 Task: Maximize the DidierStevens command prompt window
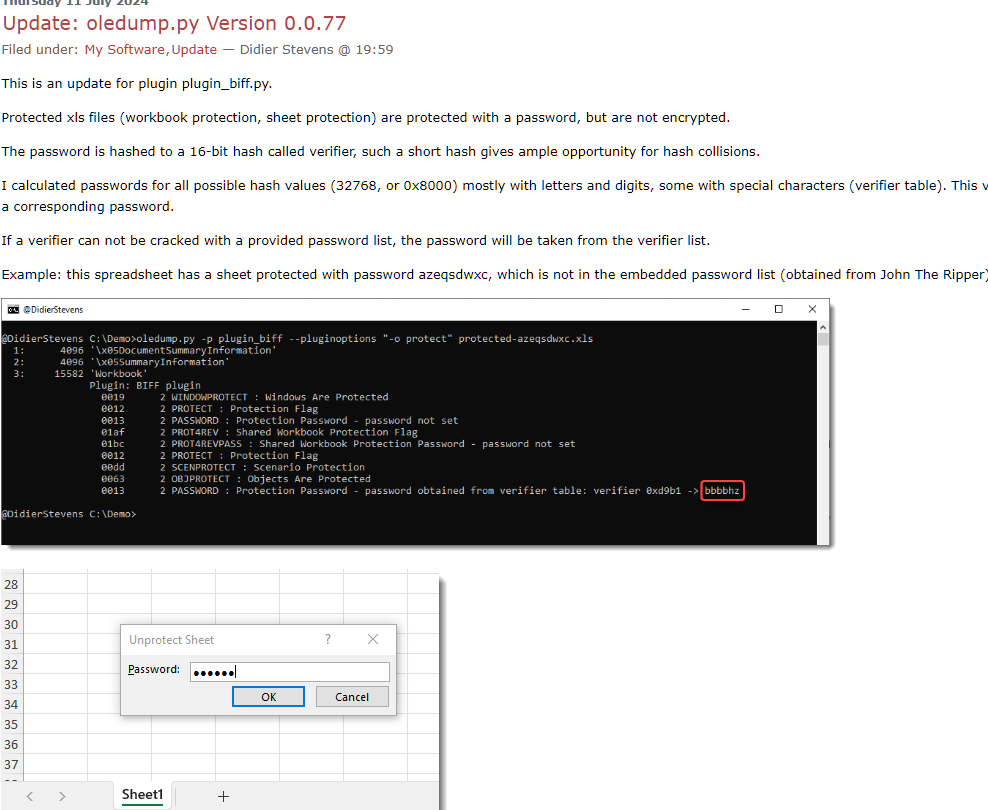778,309
